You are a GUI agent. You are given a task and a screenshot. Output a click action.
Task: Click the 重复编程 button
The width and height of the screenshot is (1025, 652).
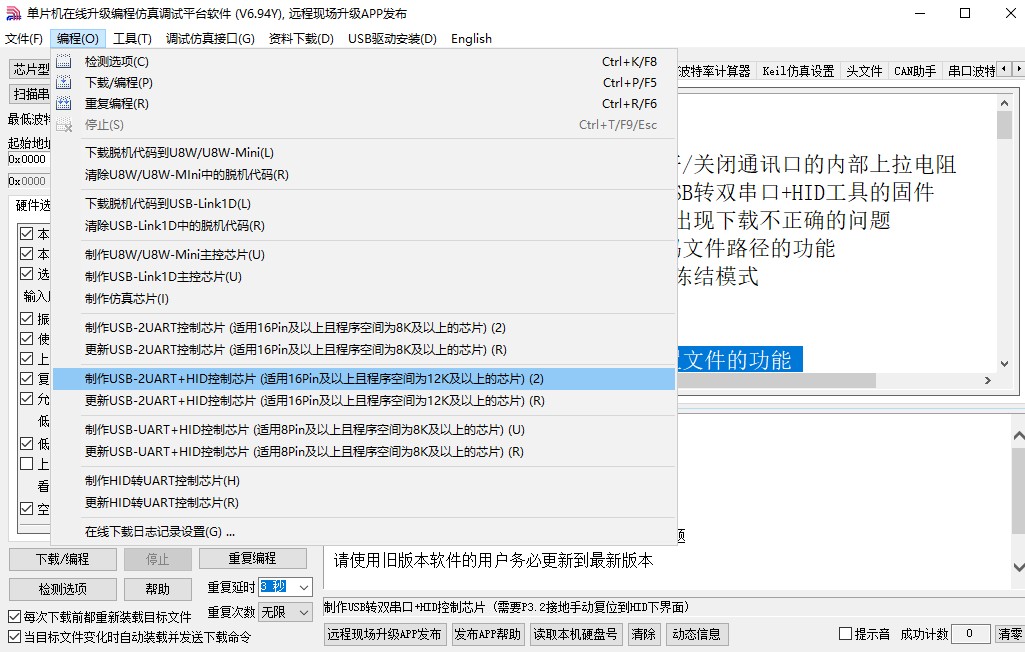tap(252, 558)
